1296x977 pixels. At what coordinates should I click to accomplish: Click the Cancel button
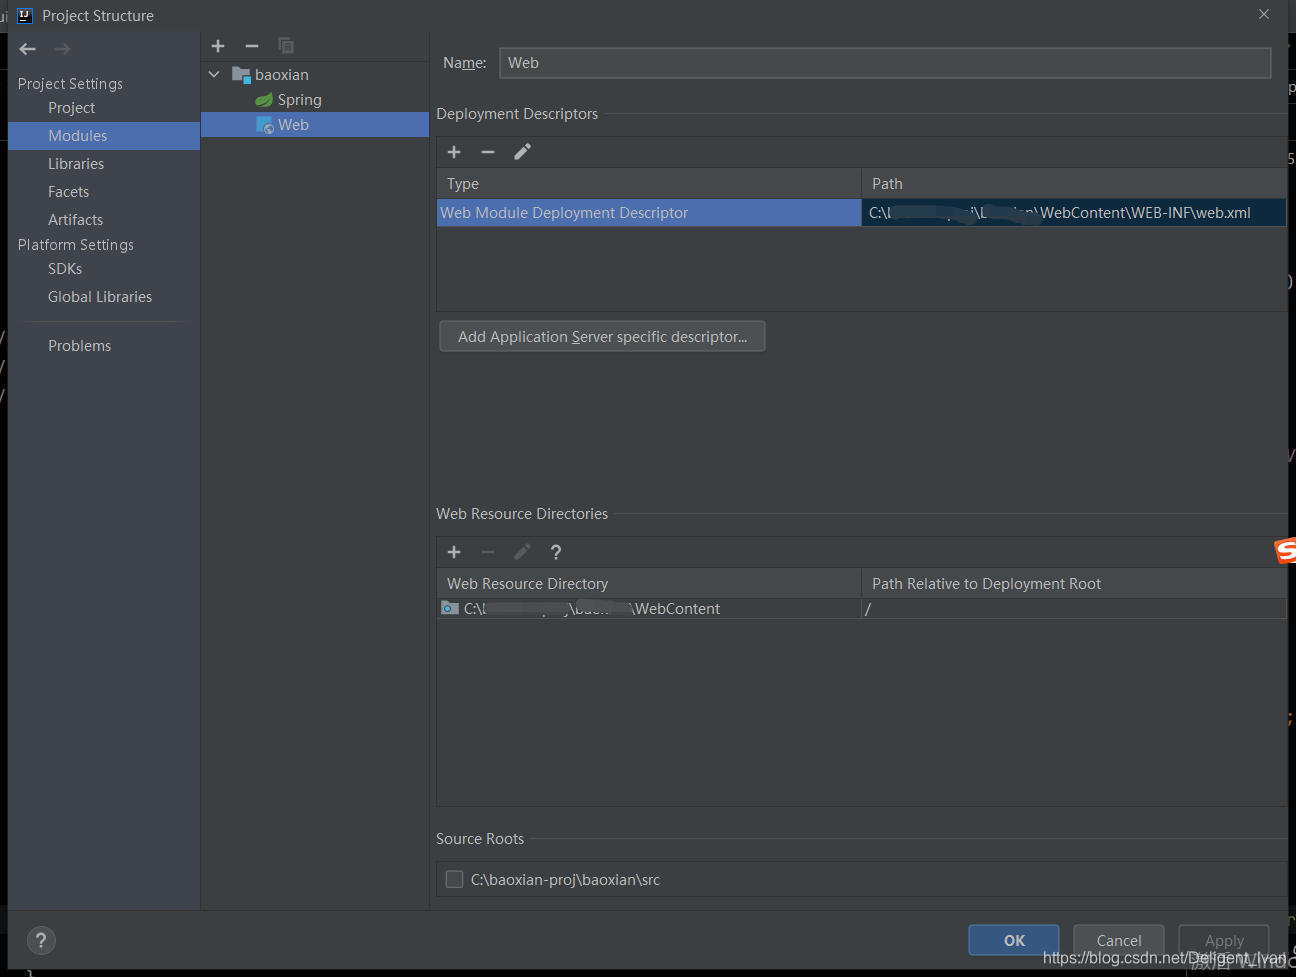(1119, 940)
